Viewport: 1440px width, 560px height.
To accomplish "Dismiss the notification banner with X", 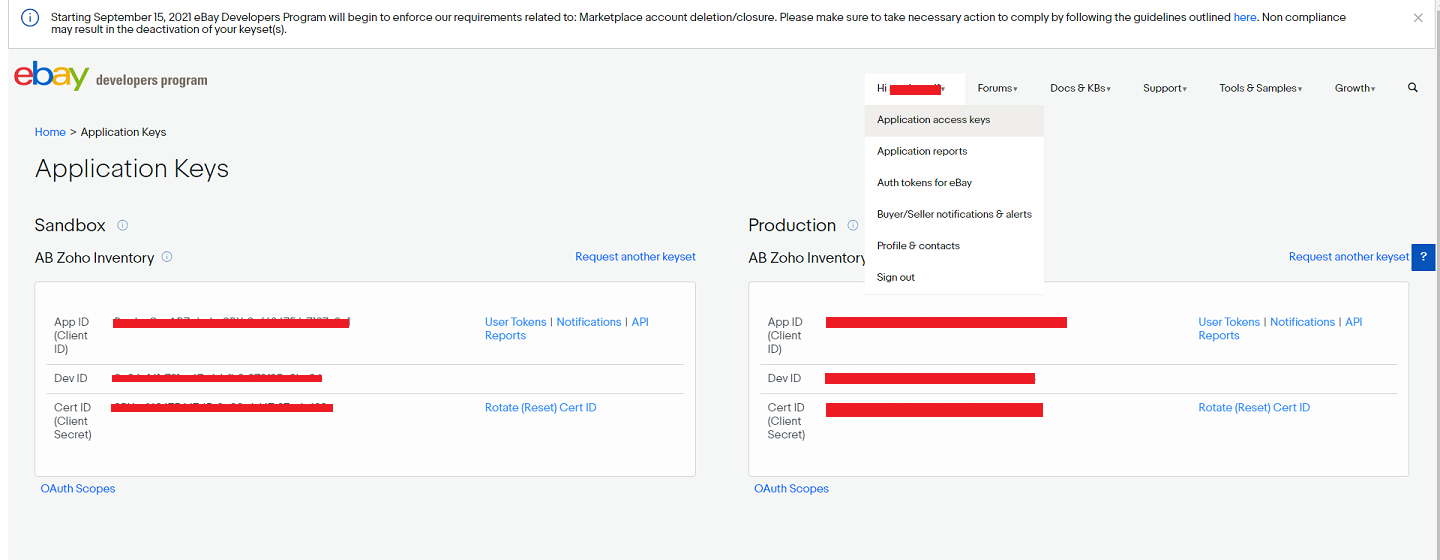I will click(x=1418, y=18).
